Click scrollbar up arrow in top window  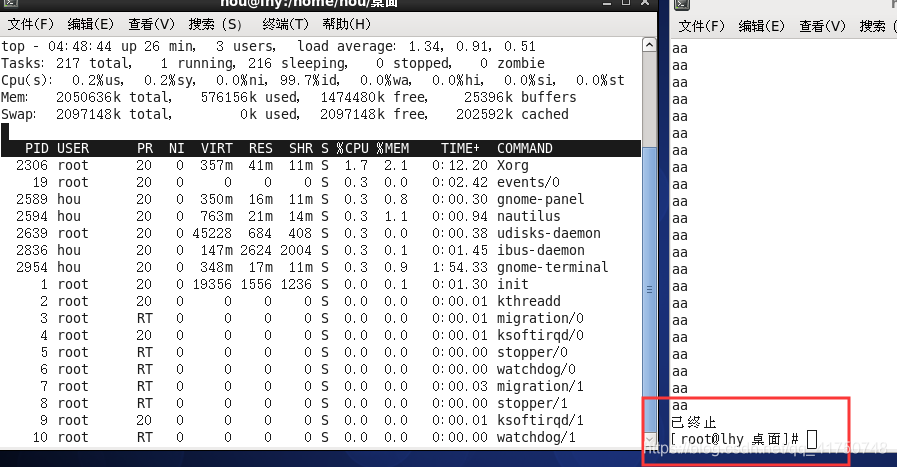point(649,45)
